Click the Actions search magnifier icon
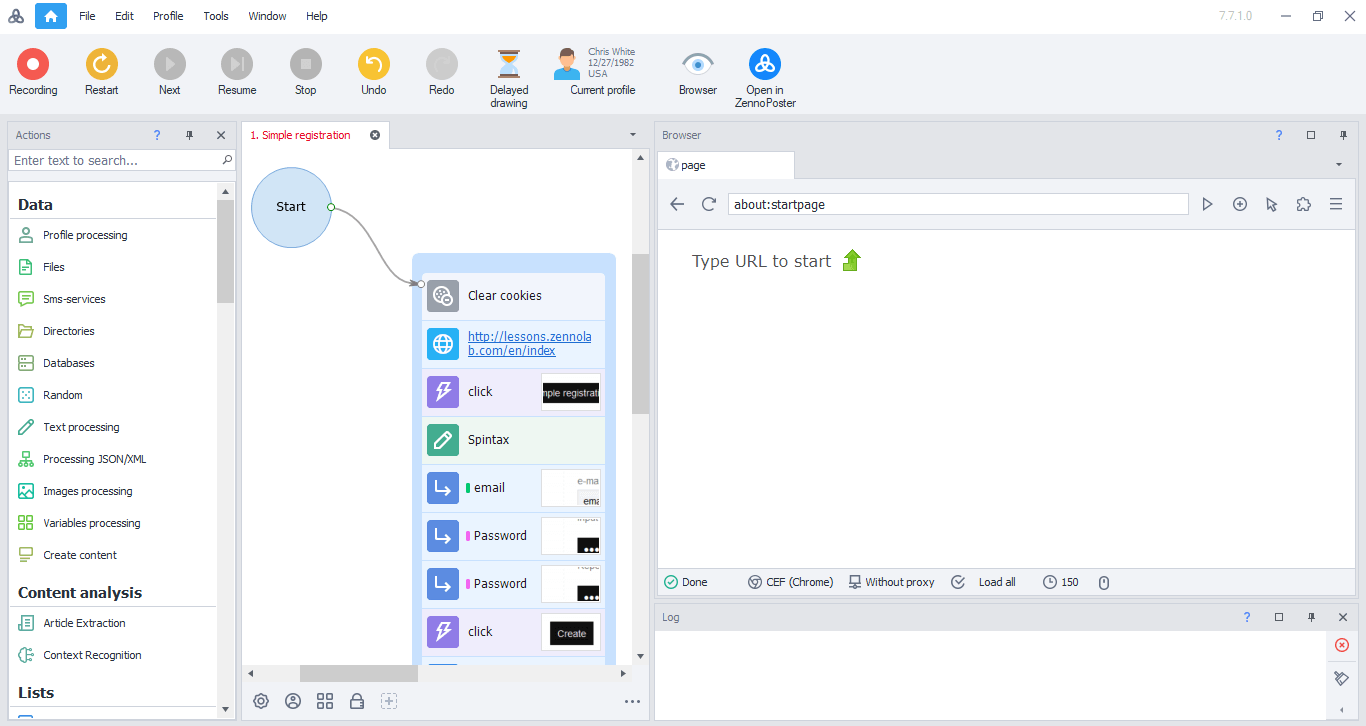 [227, 160]
